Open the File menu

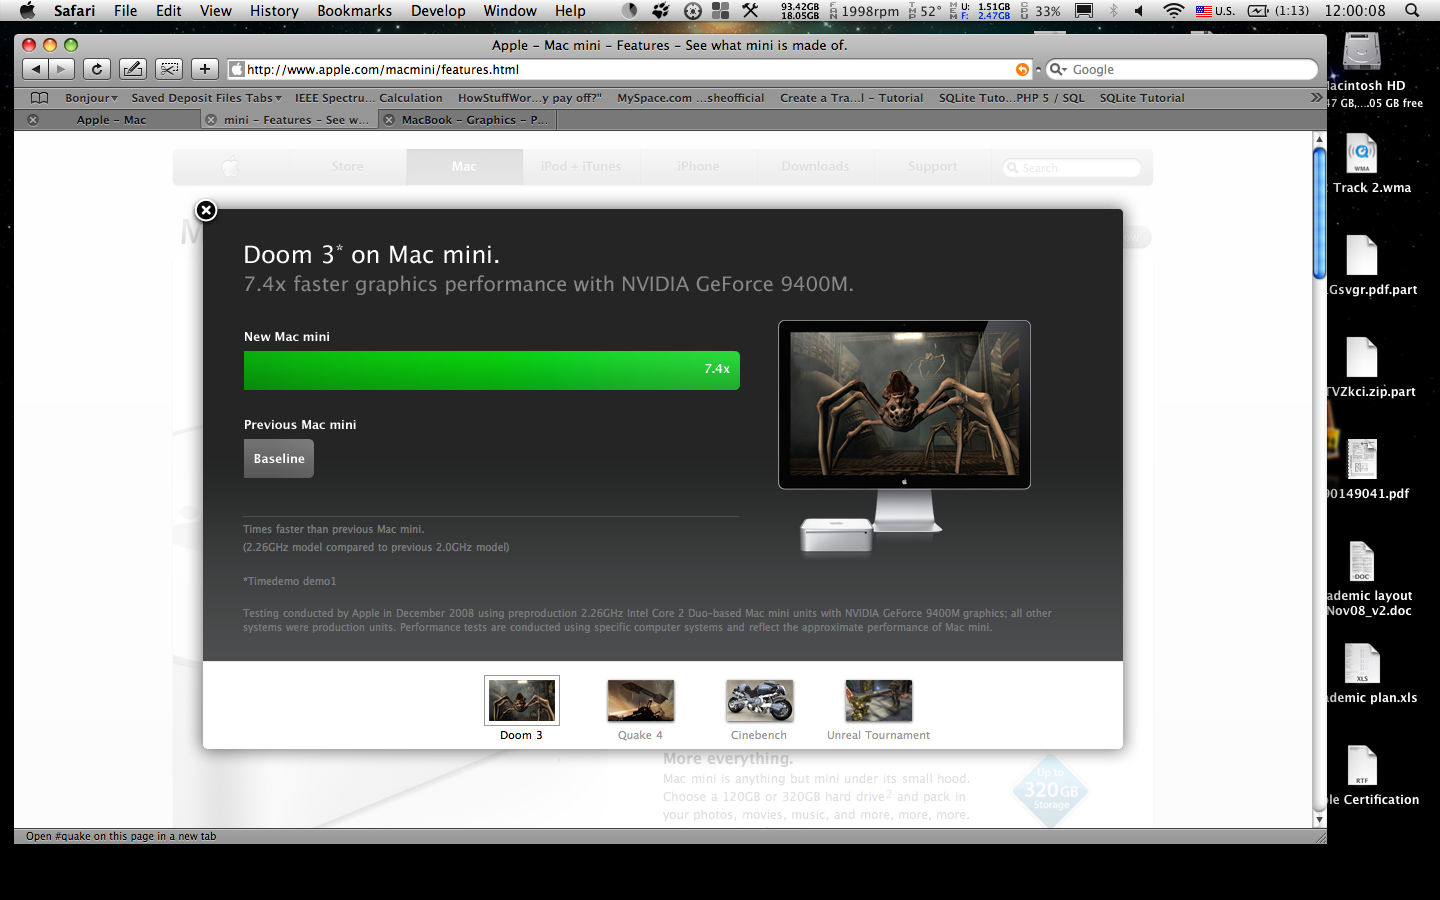[126, 11]
